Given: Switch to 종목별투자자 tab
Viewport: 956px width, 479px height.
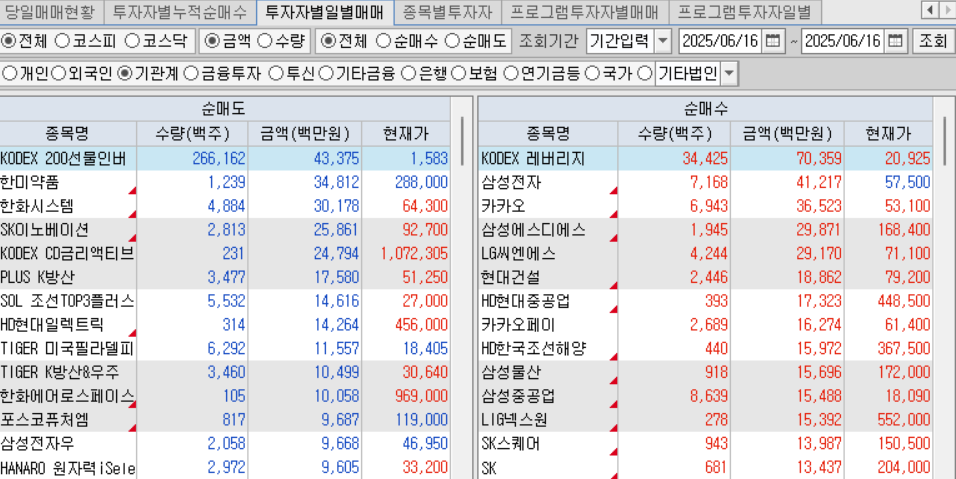Looking at the screenshot, I should [x=448, y=11].
